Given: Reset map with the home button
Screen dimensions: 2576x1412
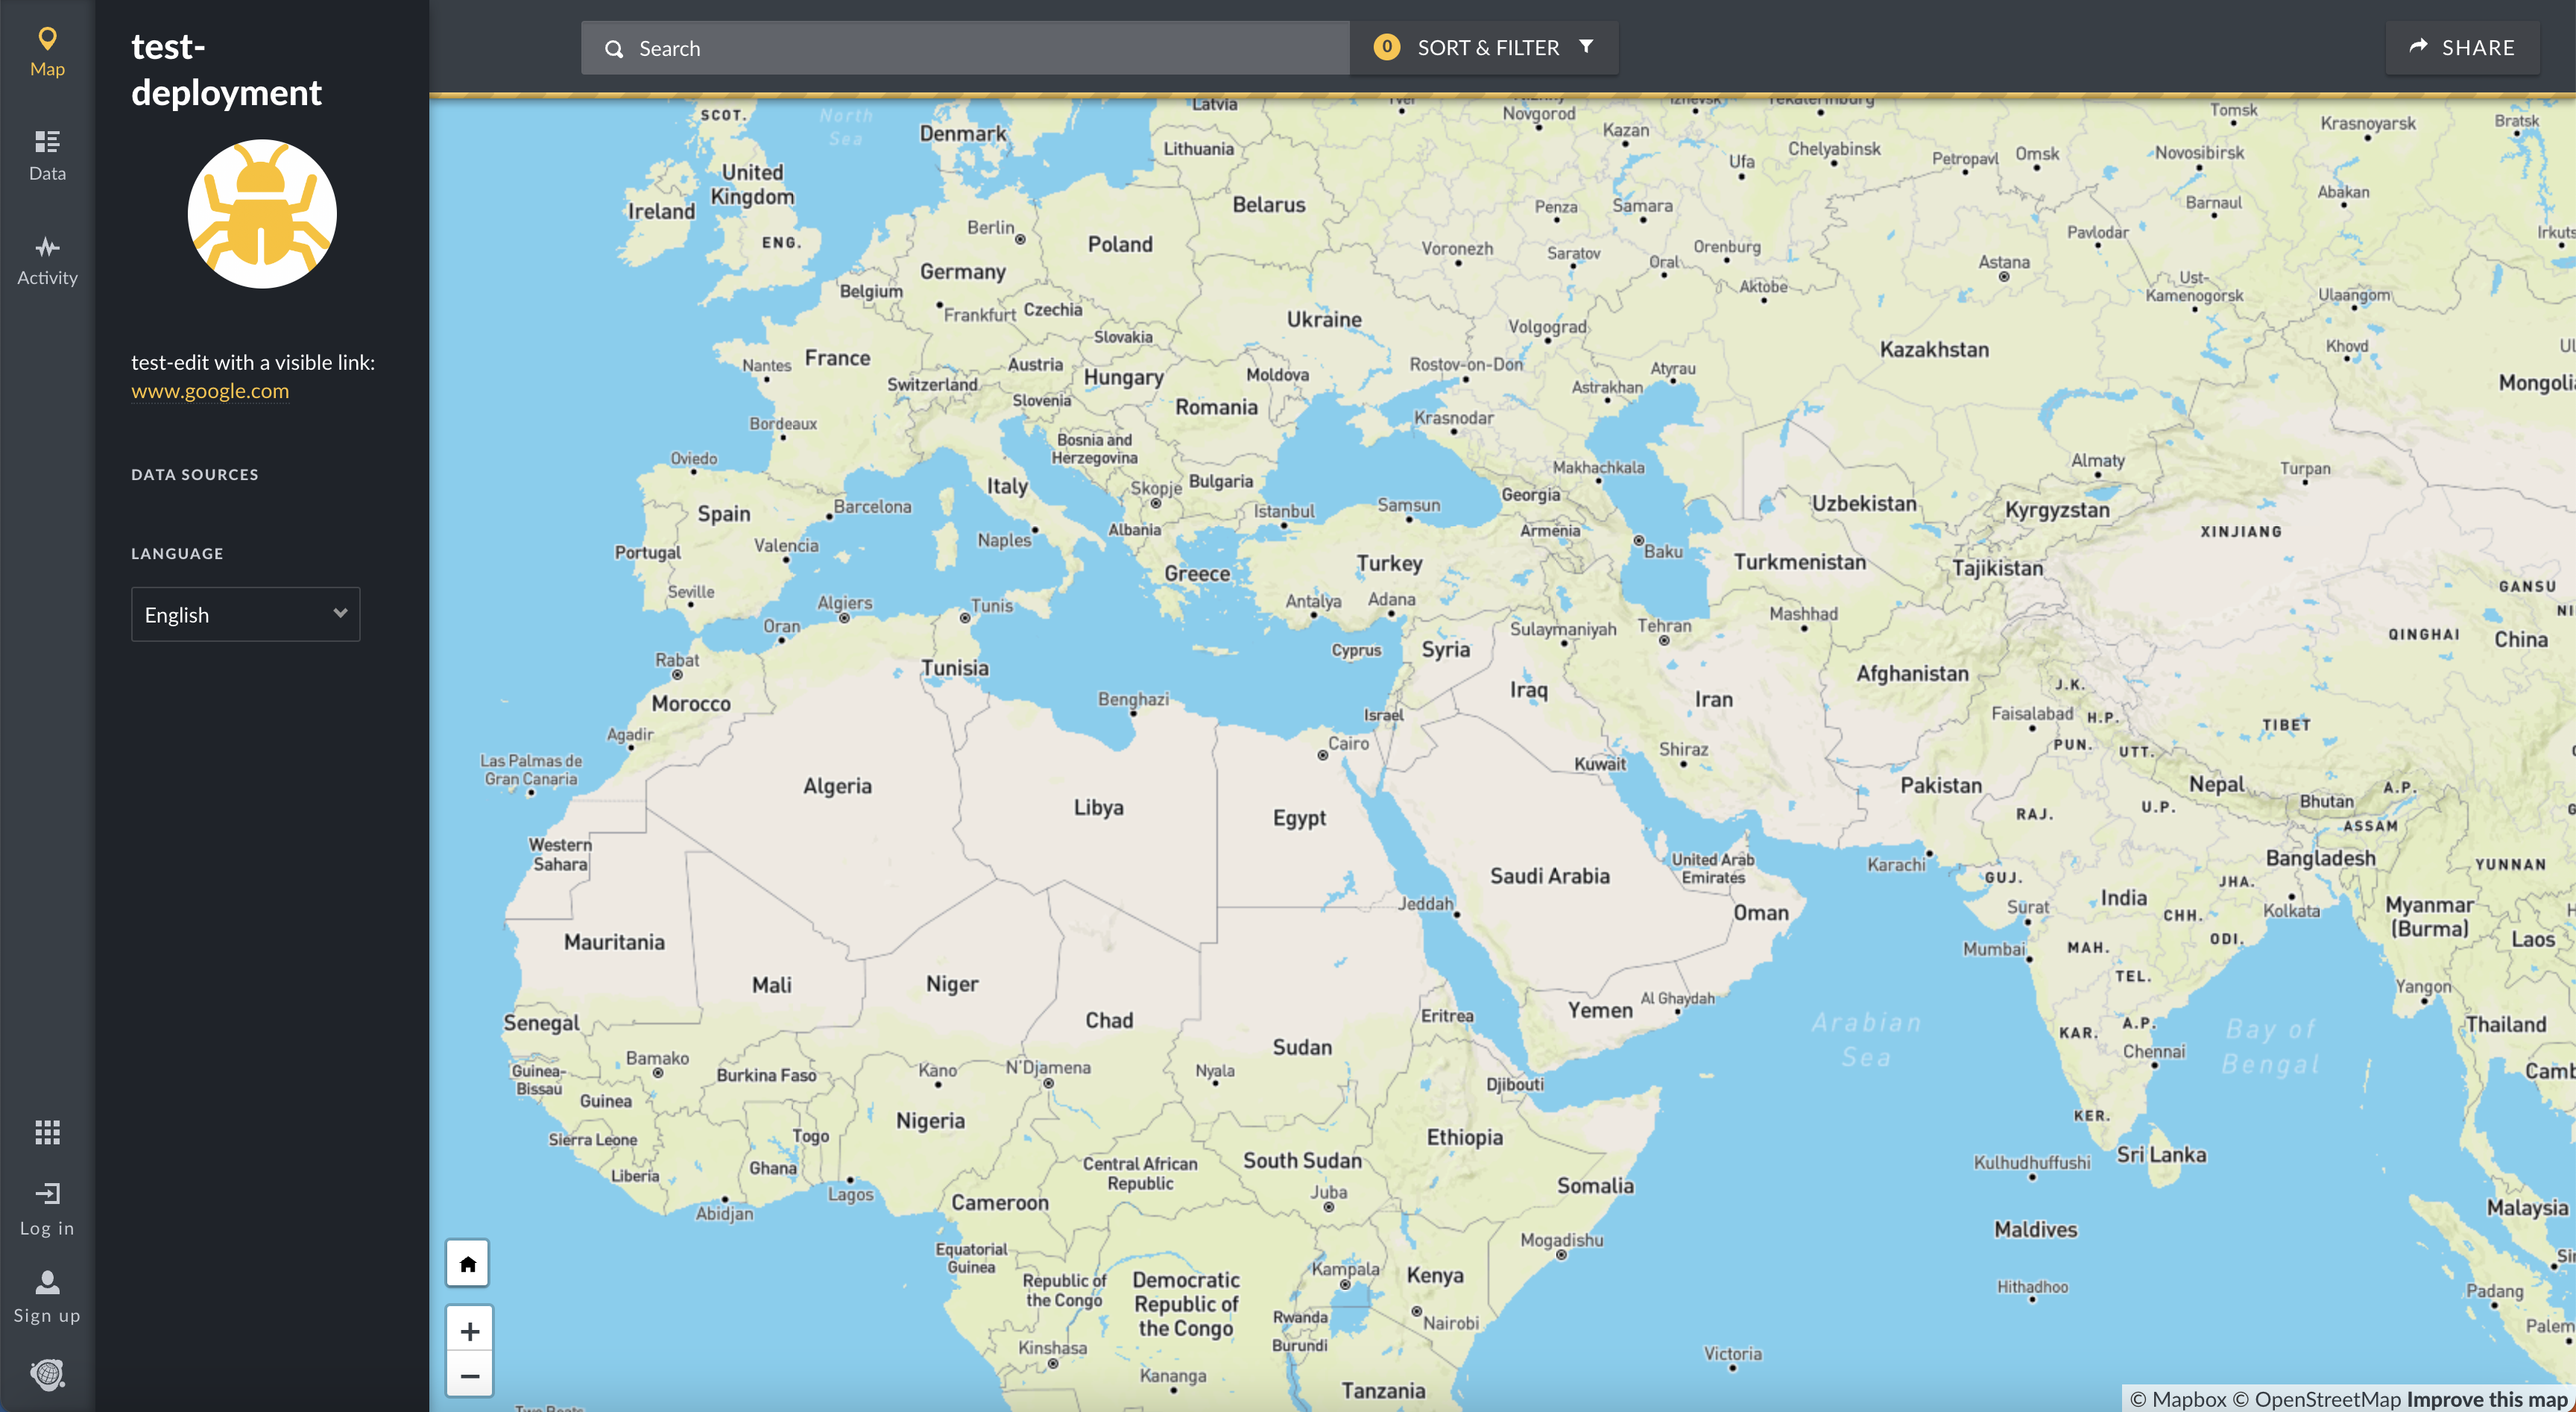Looking at the screenshot, I should (x=468, y=1264).
